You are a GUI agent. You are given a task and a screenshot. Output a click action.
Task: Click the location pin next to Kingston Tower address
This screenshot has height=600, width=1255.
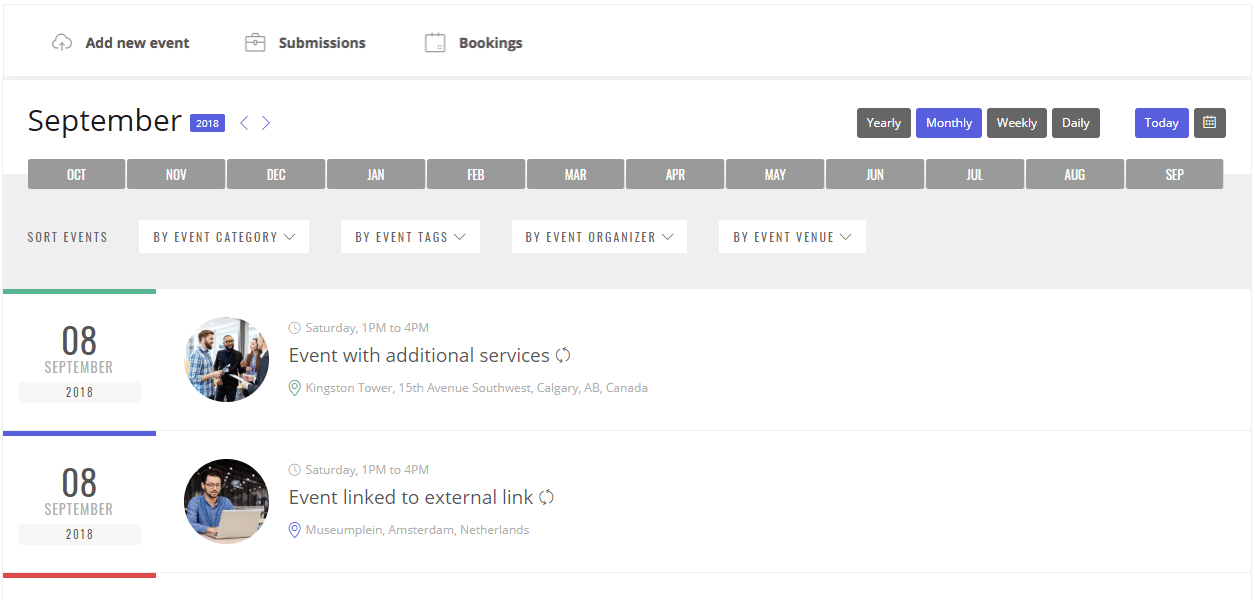pos(294,388)
